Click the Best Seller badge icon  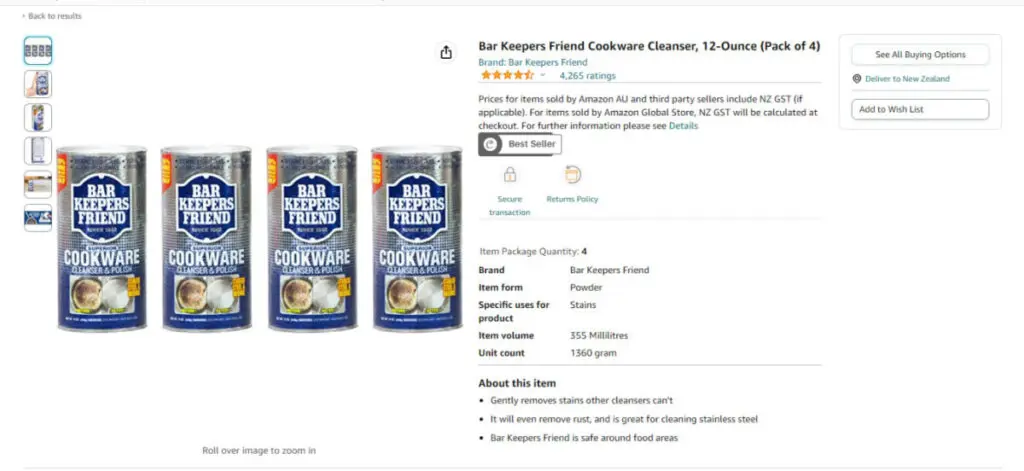click(490, 144)
